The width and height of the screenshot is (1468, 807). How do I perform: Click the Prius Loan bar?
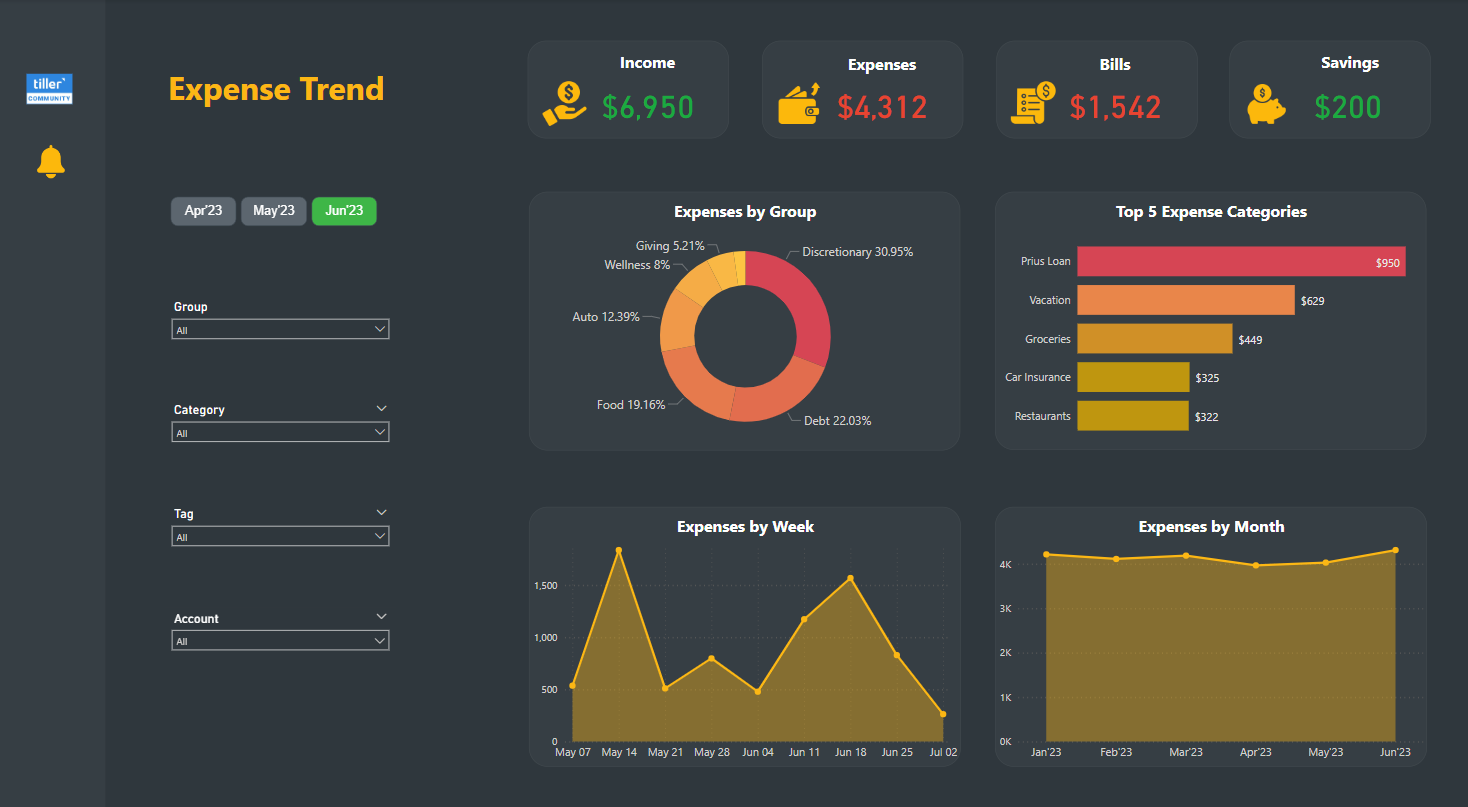point(1240,262)
